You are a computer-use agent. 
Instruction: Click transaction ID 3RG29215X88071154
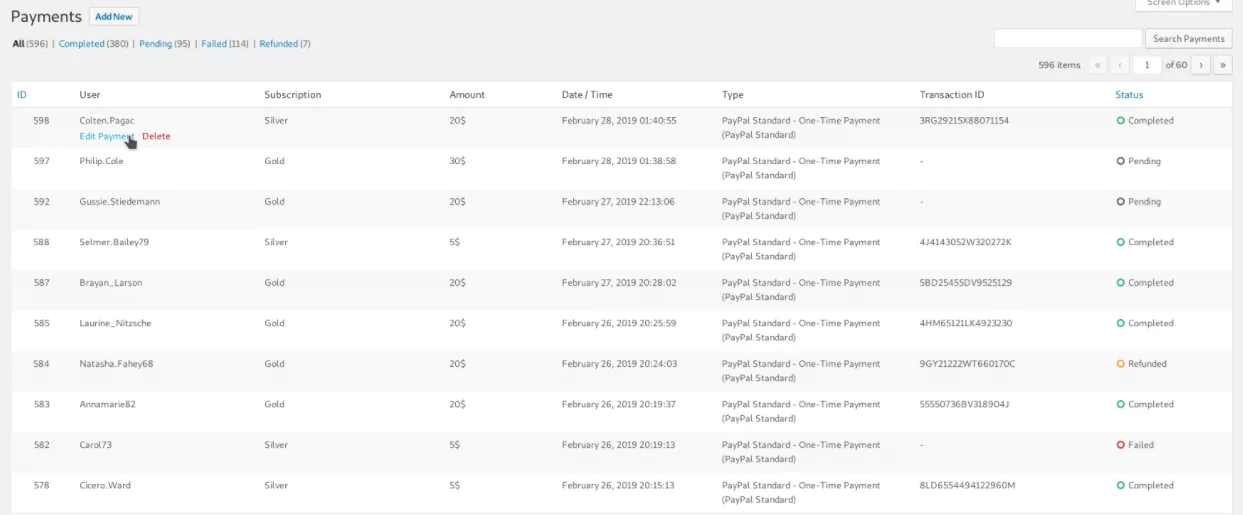(x=964, y=120)
